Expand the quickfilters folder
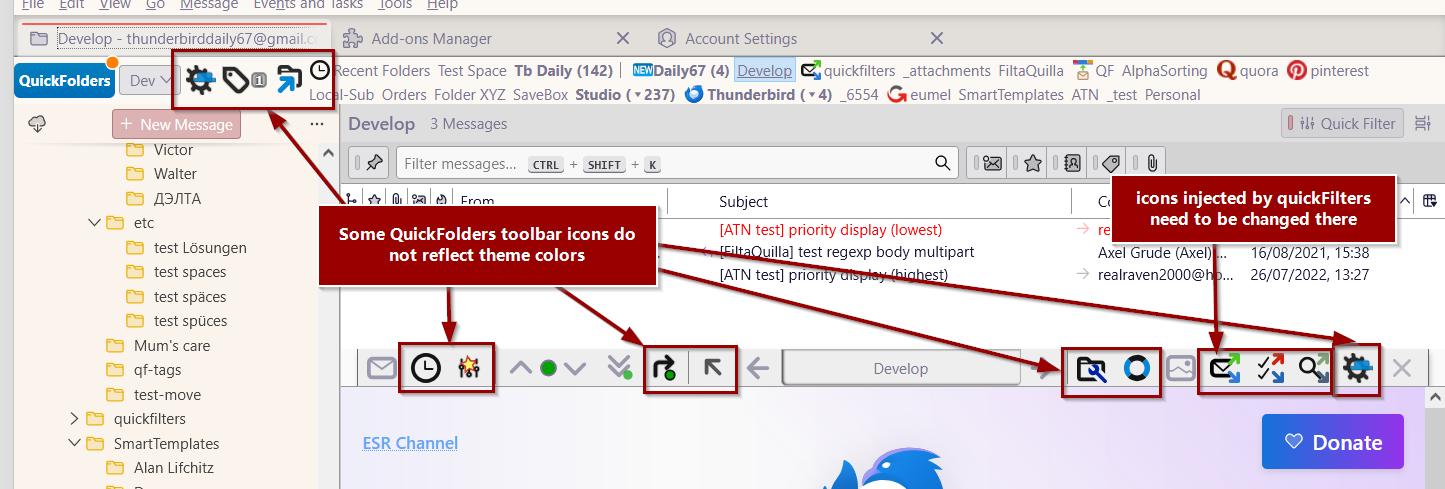Screen dimensions: 1445x489 click(x=74, y=419)
